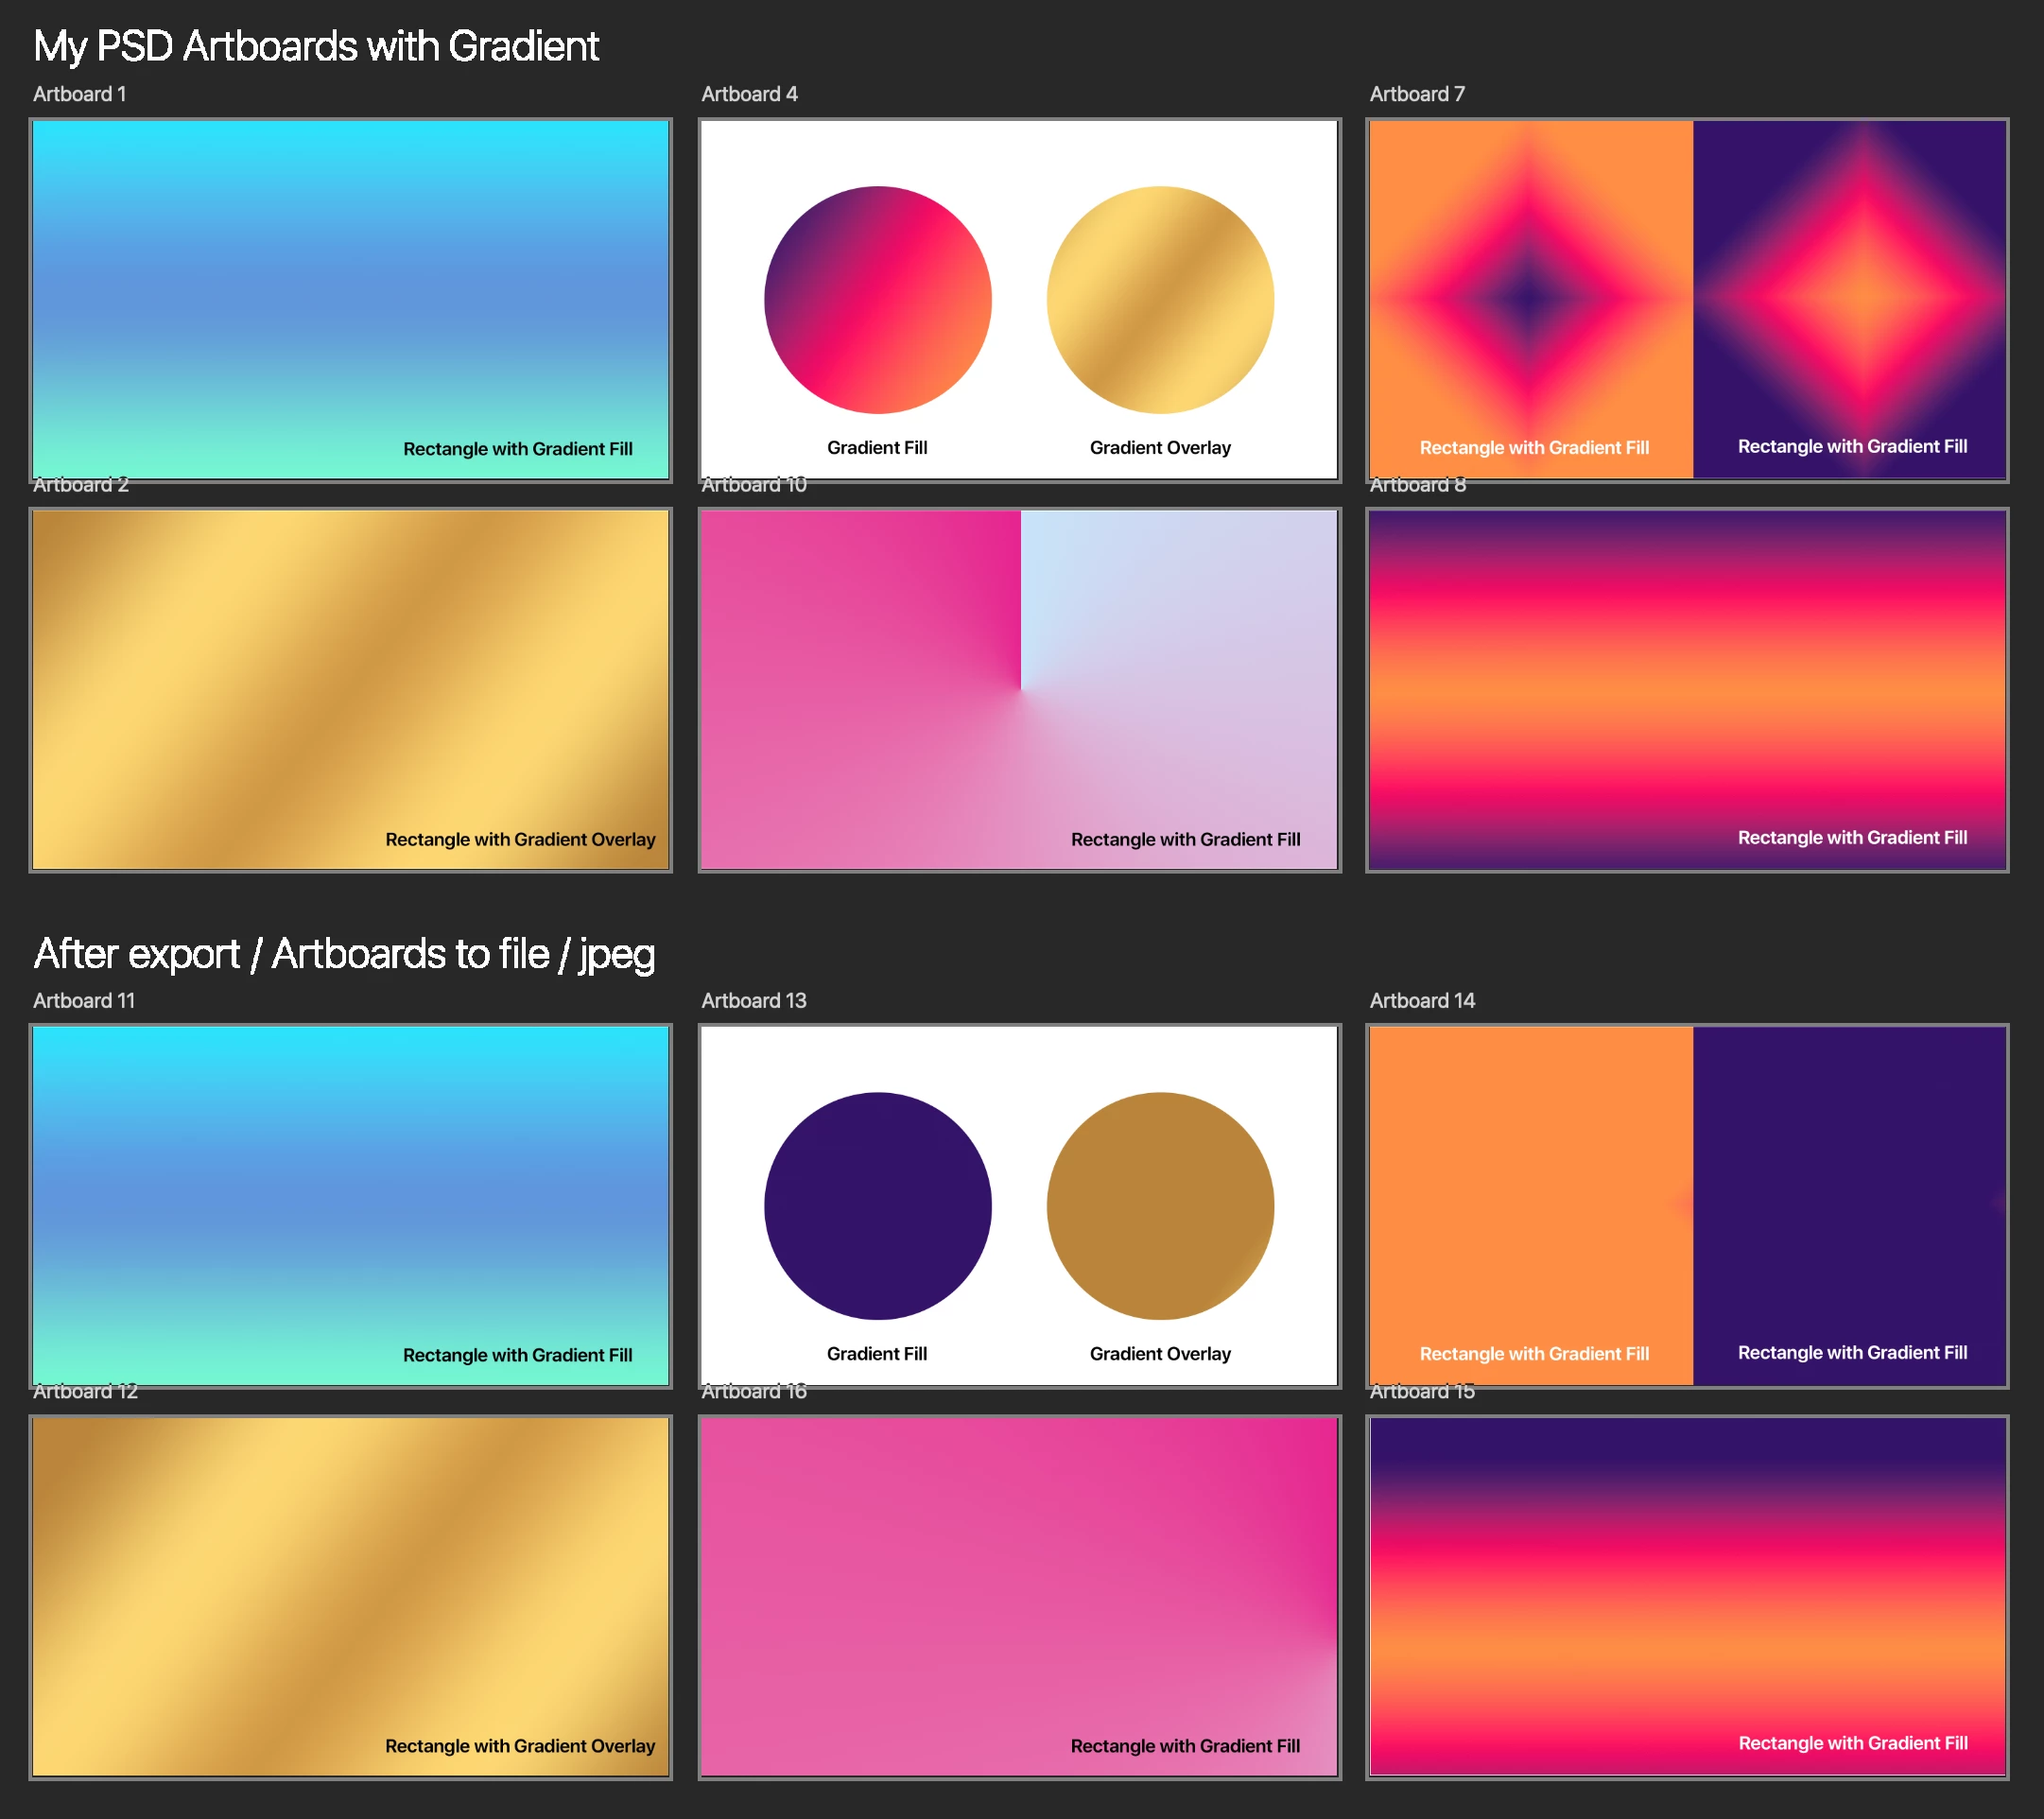This screenshot has height=1819, width=2044.
Task: Select the 'After export / Artboards to file / jpeg' heading
Action: pyautogui.click(x=344, y=953)
